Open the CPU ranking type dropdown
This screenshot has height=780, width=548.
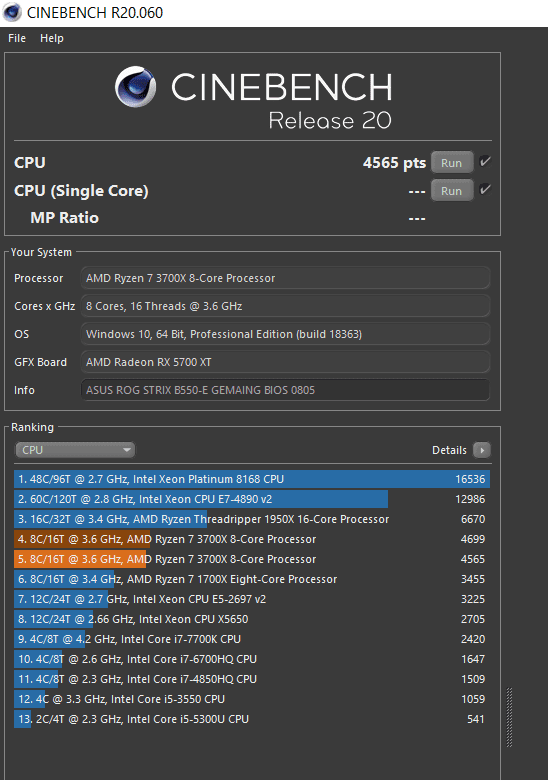point(75,450)
